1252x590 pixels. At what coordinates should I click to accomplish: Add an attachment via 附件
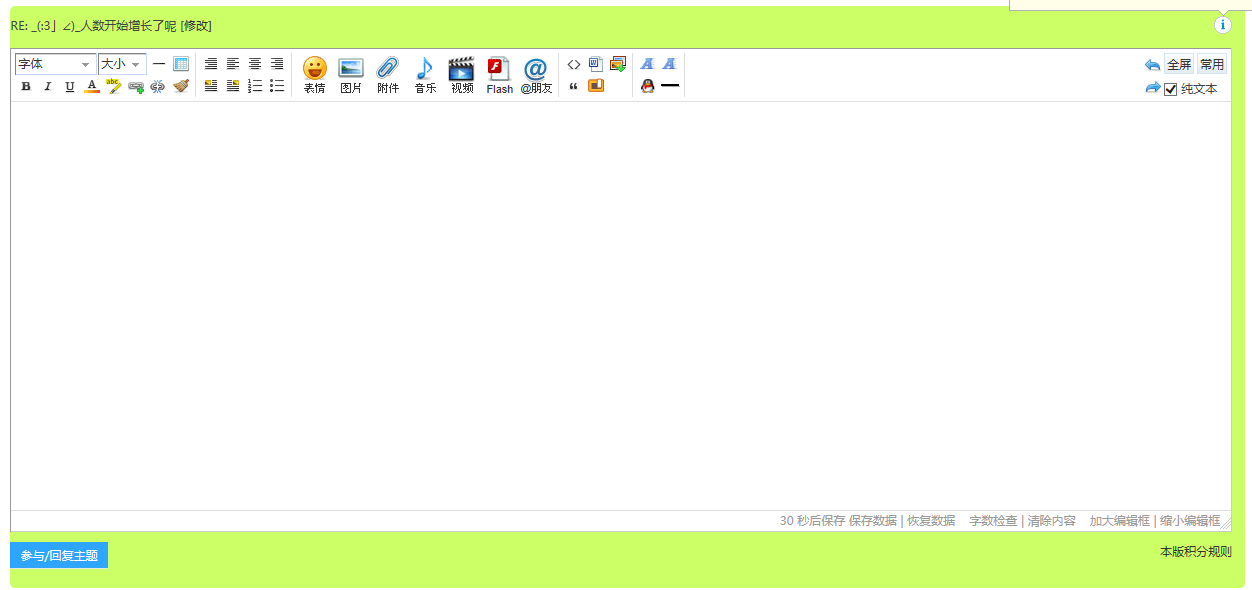pos(388,75)
